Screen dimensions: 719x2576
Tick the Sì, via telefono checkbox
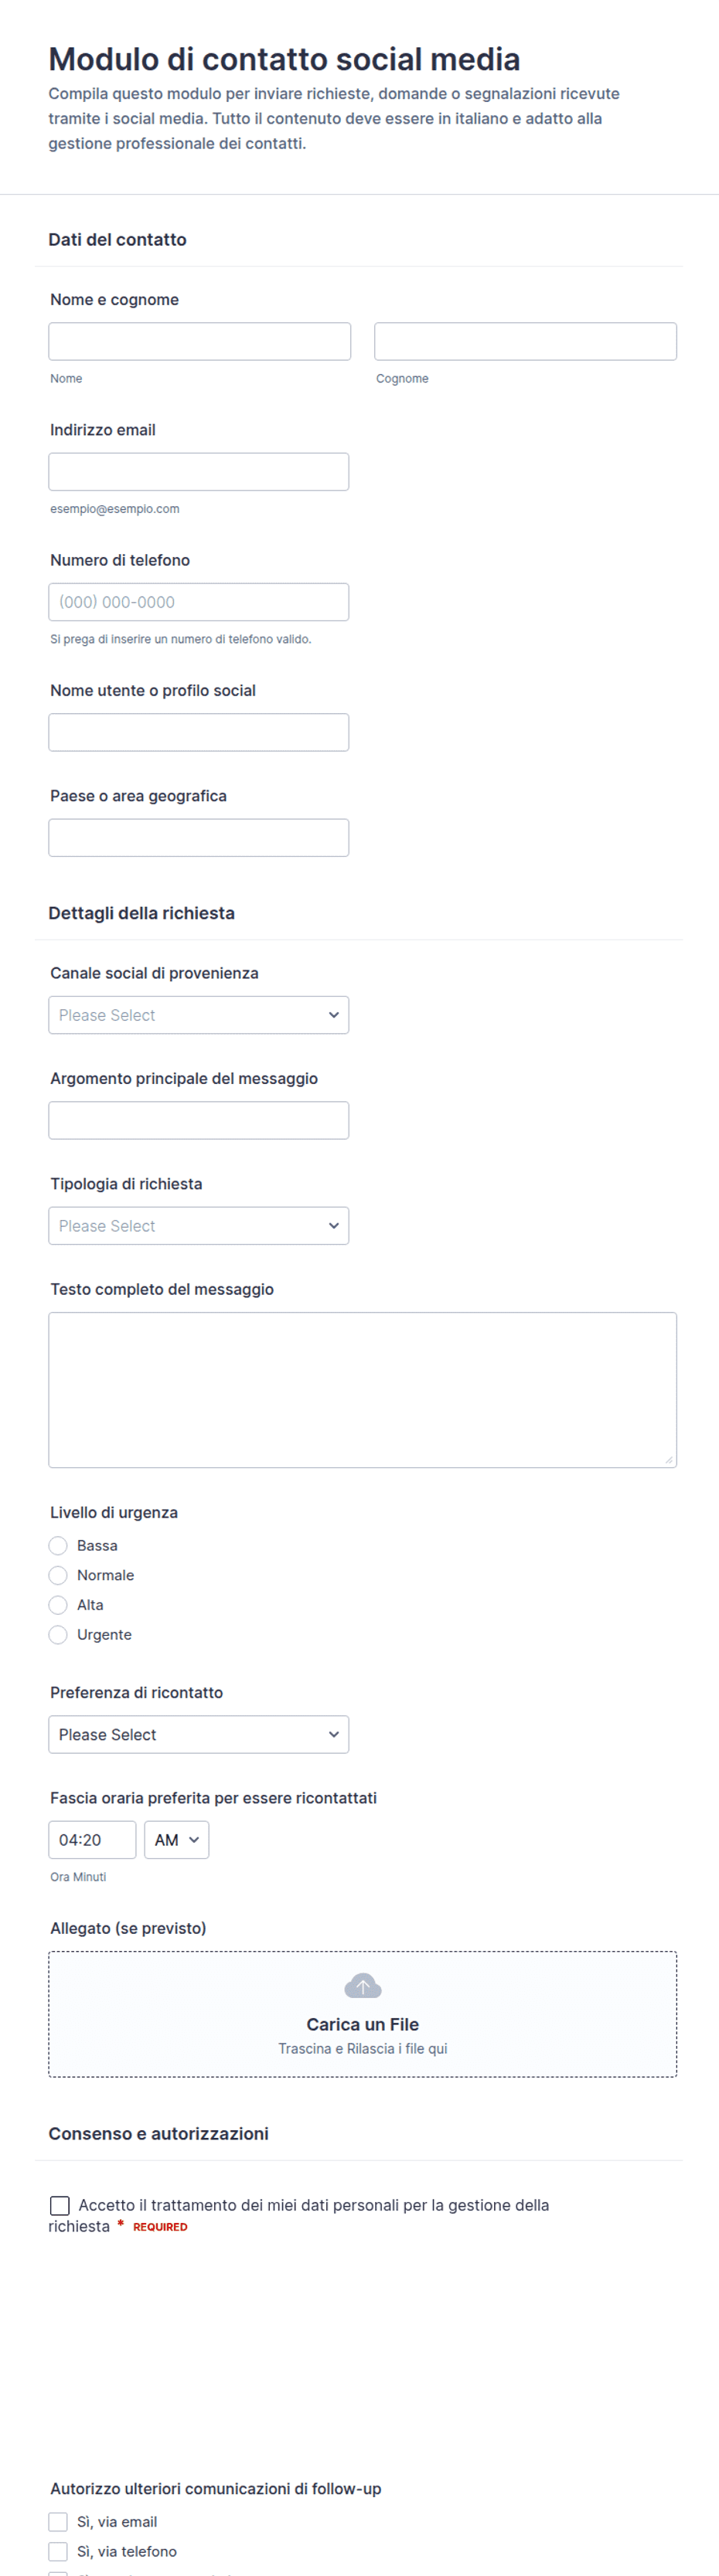pyautogui.click(x=58, y=2551)
